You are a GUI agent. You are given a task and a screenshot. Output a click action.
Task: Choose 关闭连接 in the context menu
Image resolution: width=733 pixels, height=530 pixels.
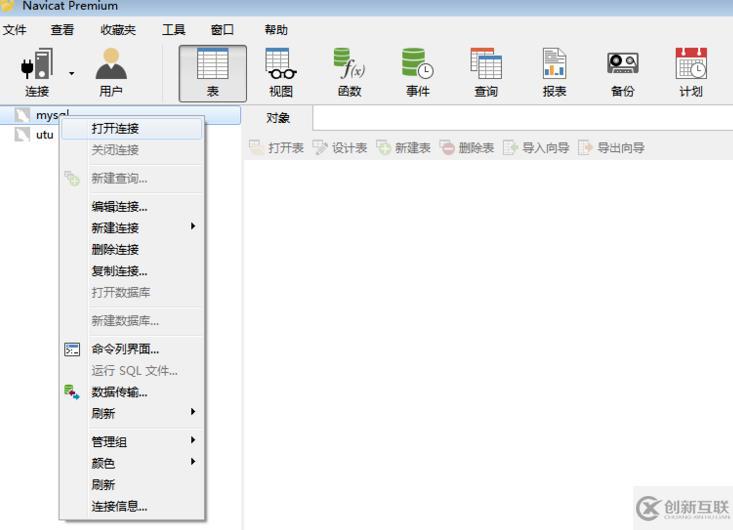(132, 150)
